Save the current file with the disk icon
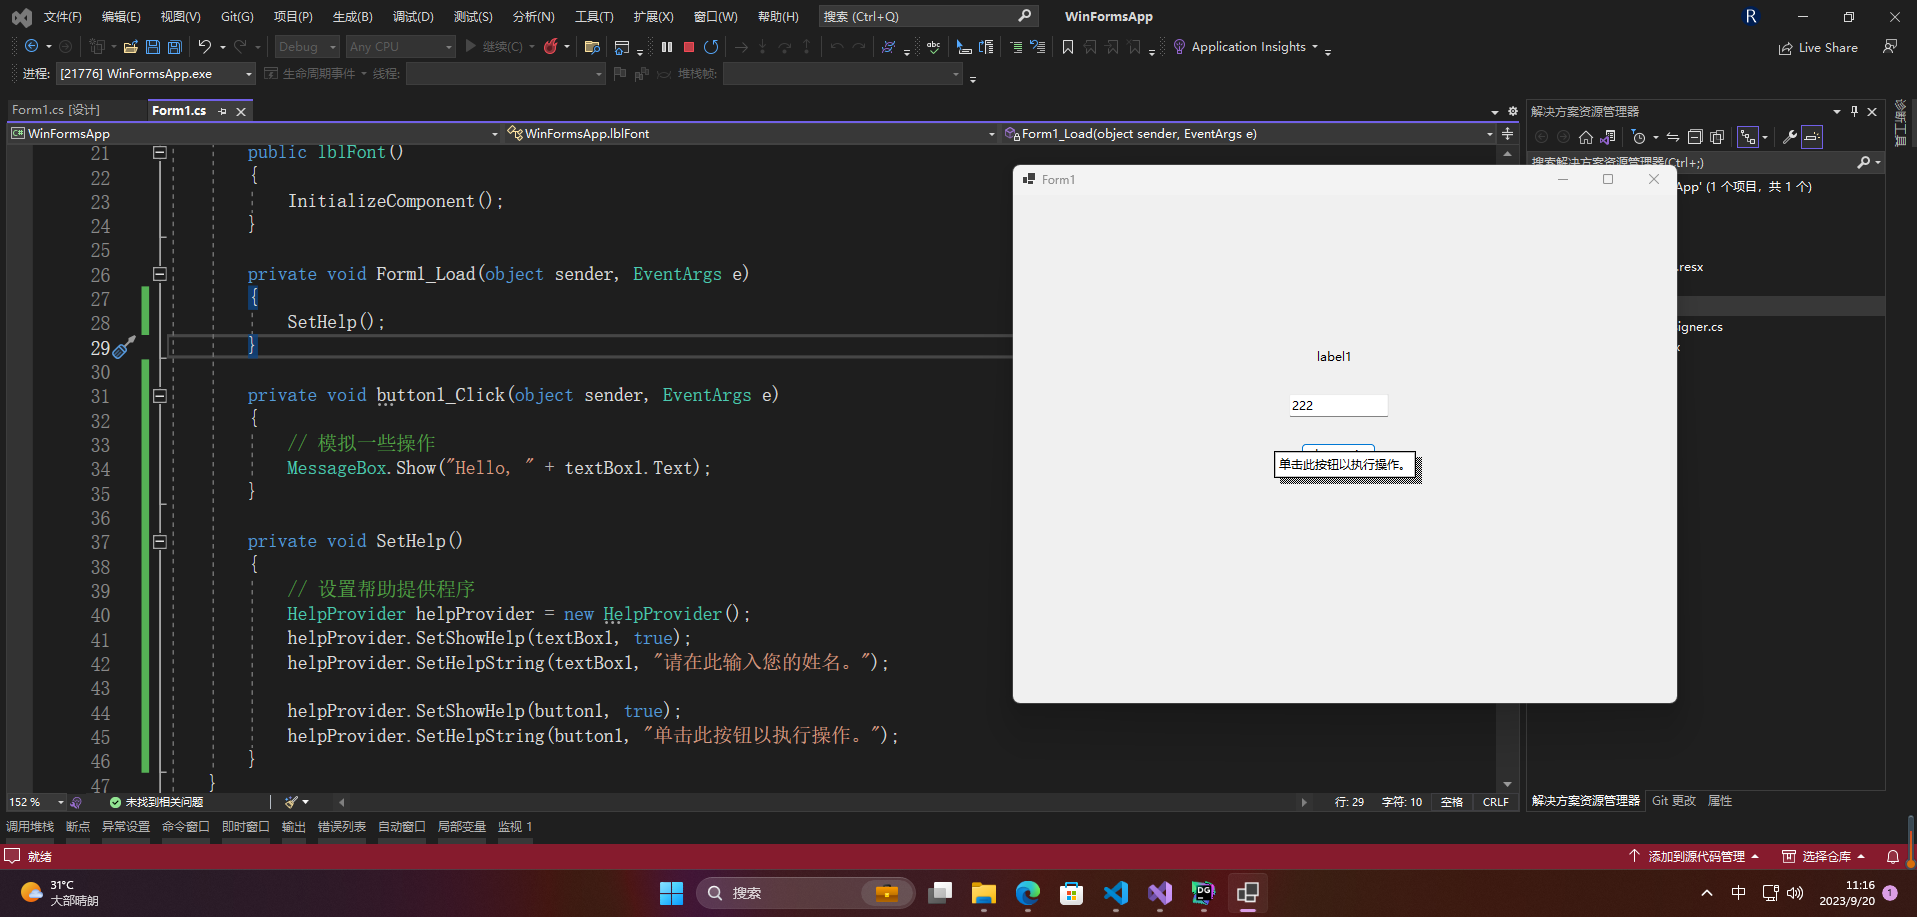Image resolution: width=1917 pixels, height=917 pixels. [152, 46]
